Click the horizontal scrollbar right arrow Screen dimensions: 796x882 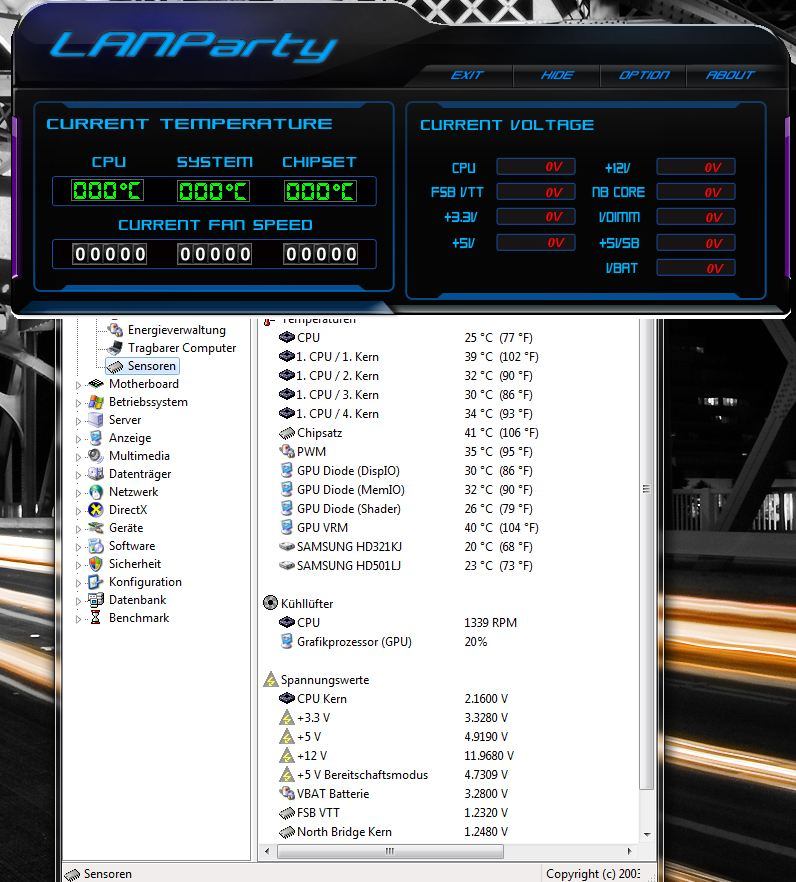(x=629, y=851)
